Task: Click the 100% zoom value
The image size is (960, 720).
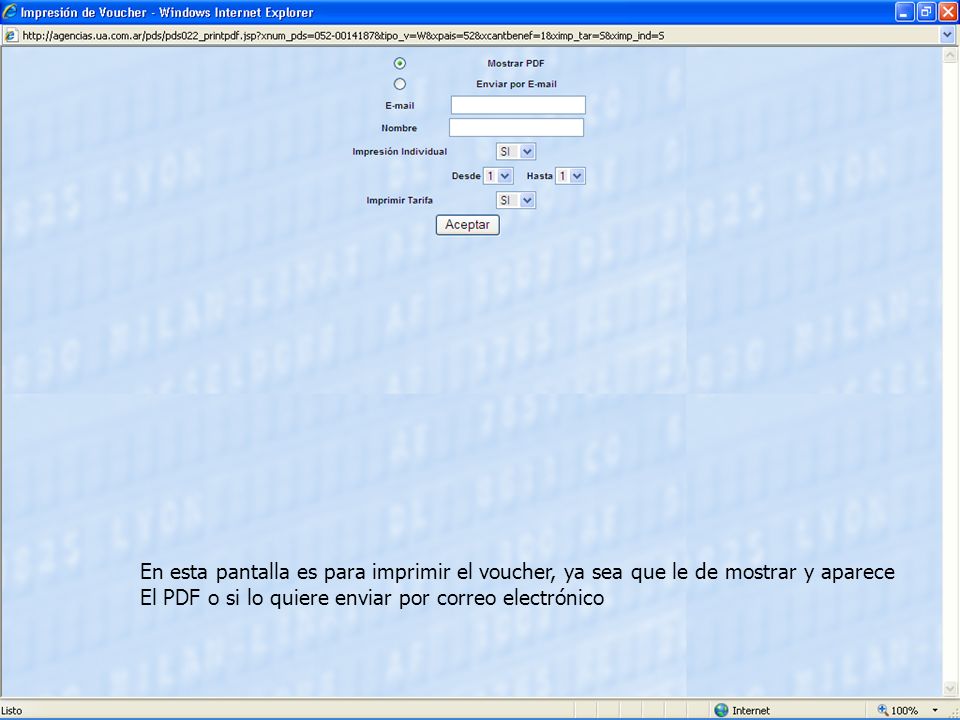Action: (x=904, y=711)
